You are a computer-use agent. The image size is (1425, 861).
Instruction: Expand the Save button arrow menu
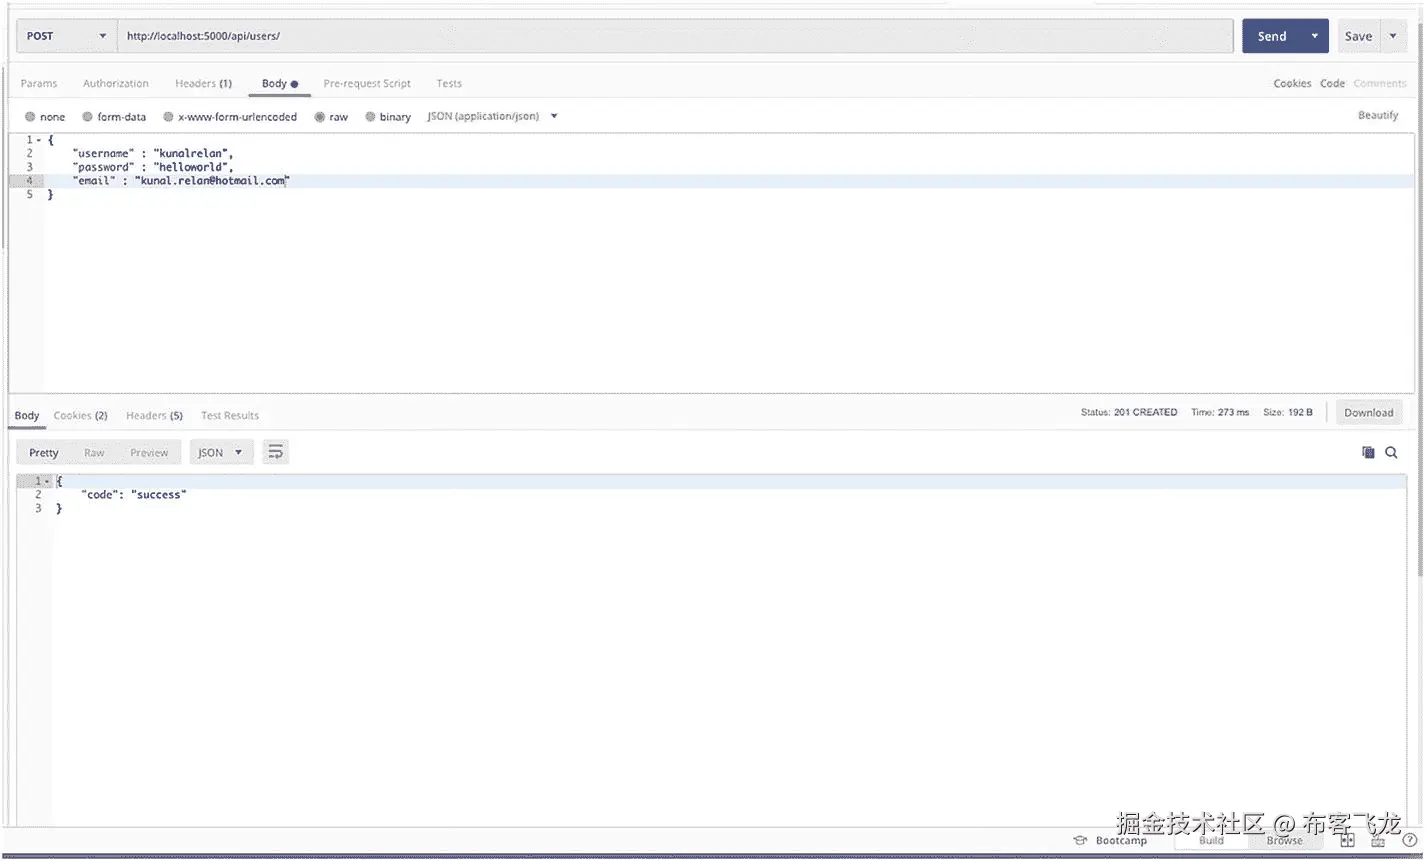point(1394,36)
